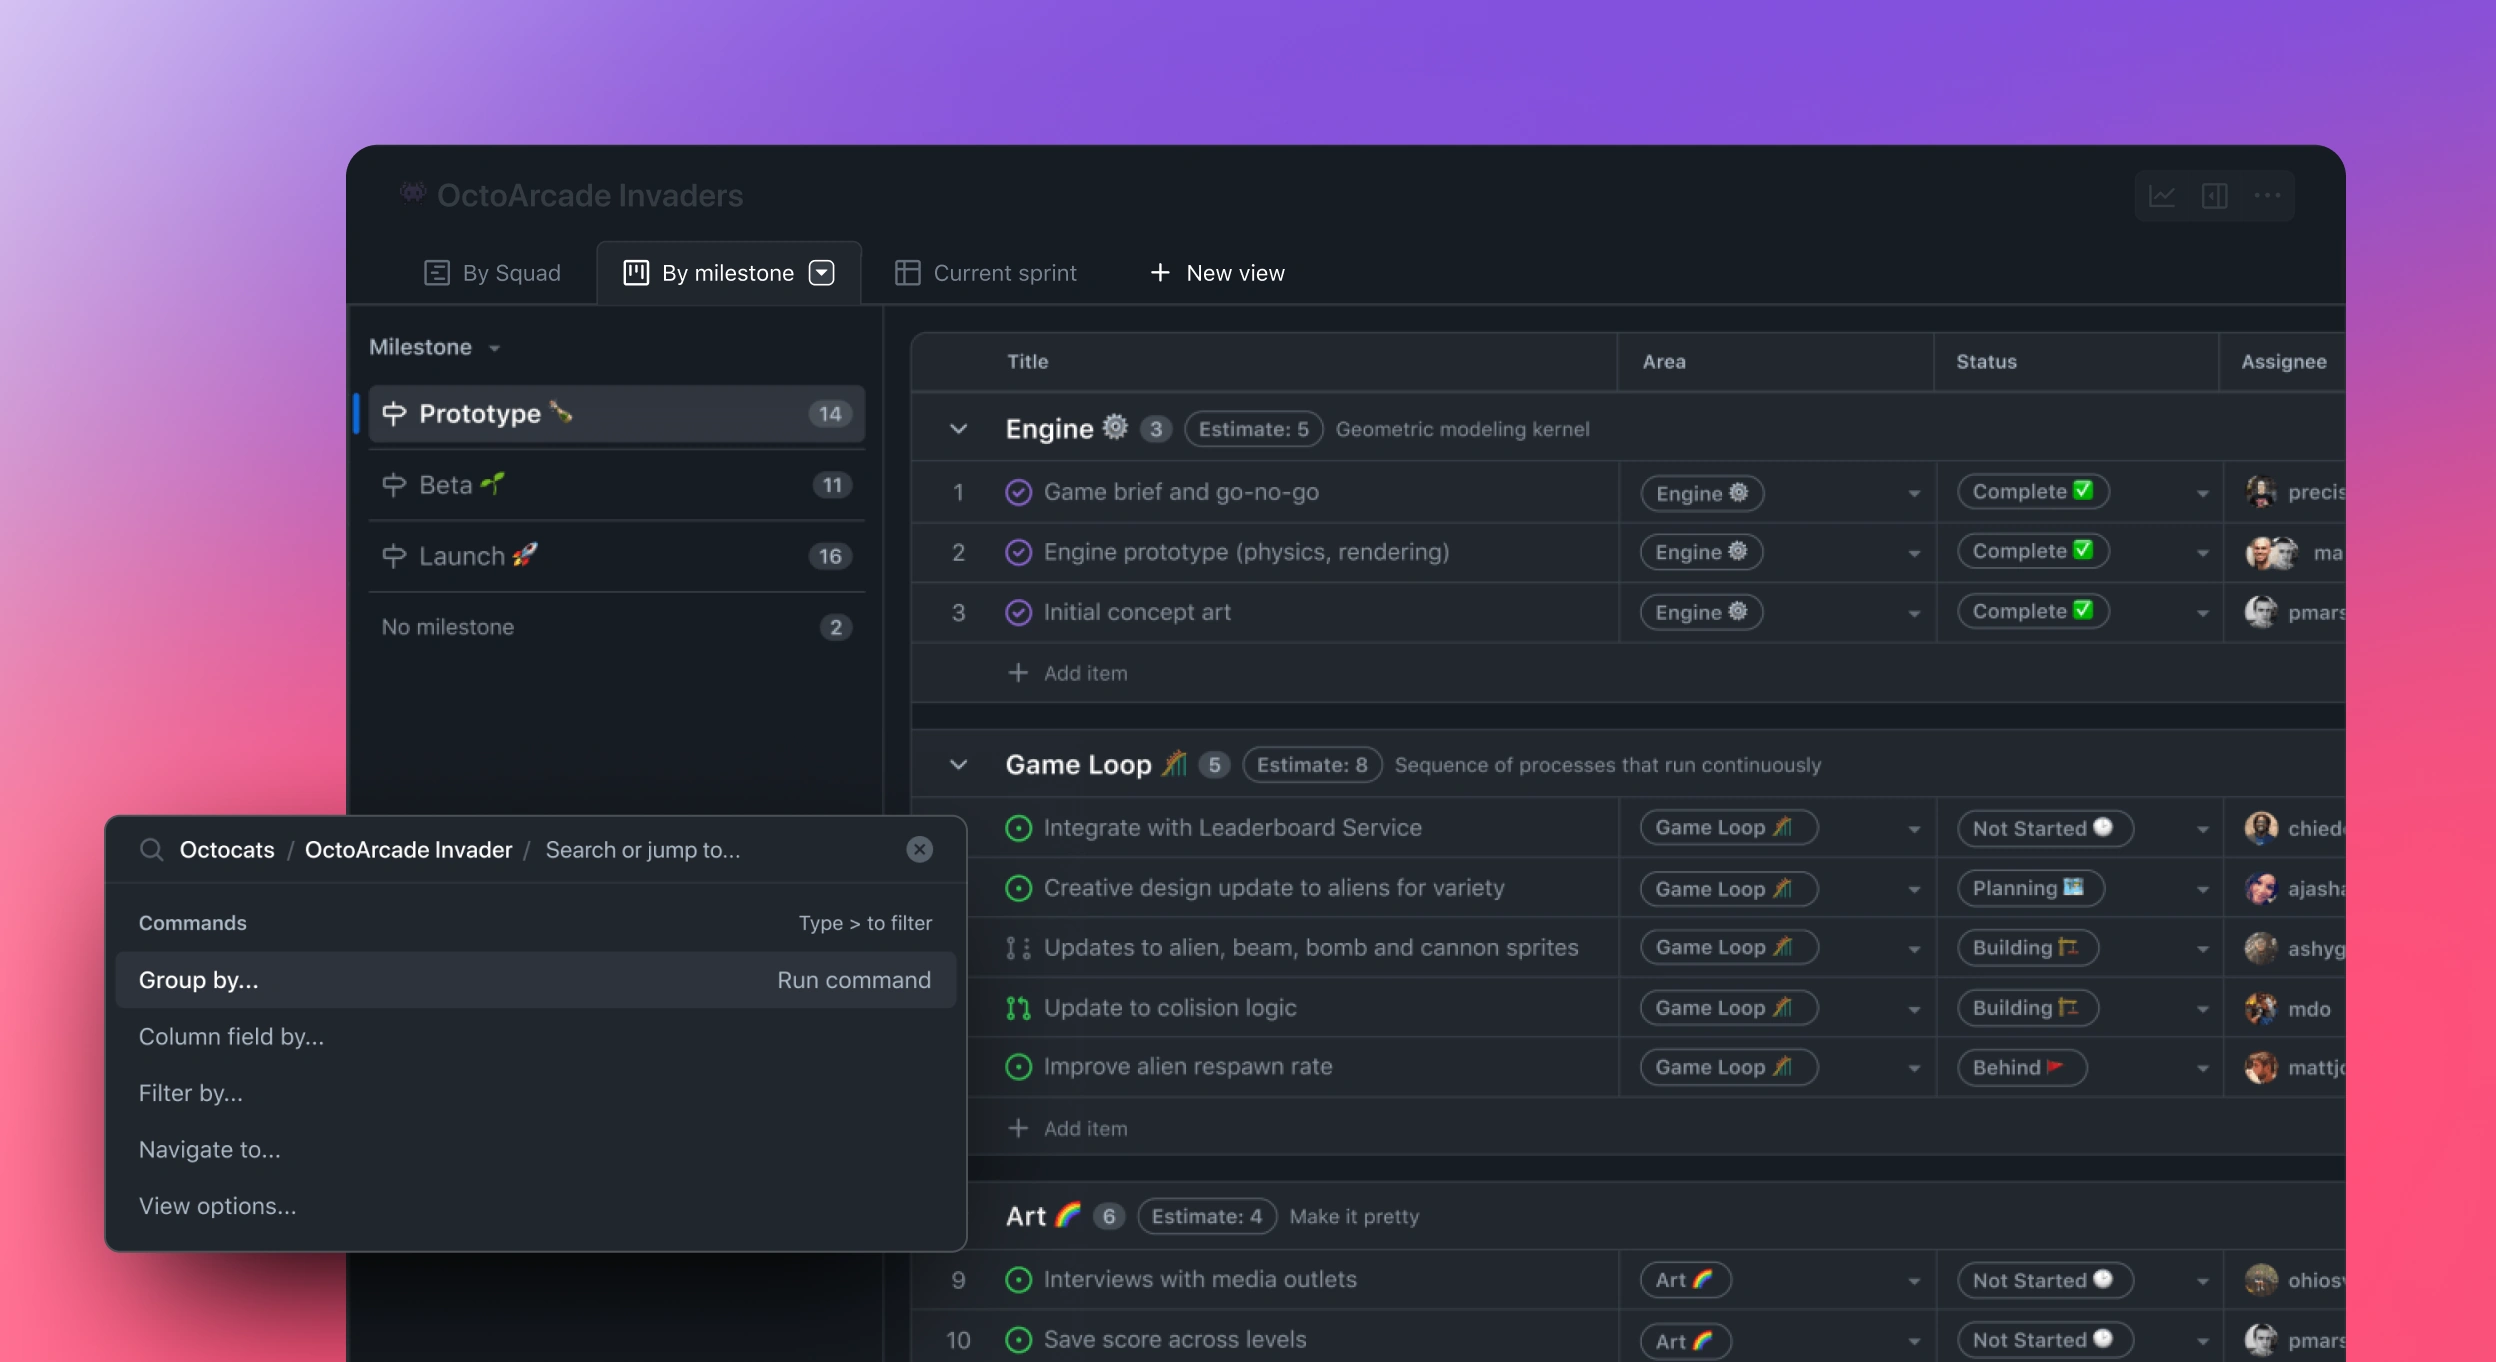The width and height of the screenshot is (2496, 1362).
Task: Open OctoArcade Invader breadcrumb link
Action: coord(408,850)
